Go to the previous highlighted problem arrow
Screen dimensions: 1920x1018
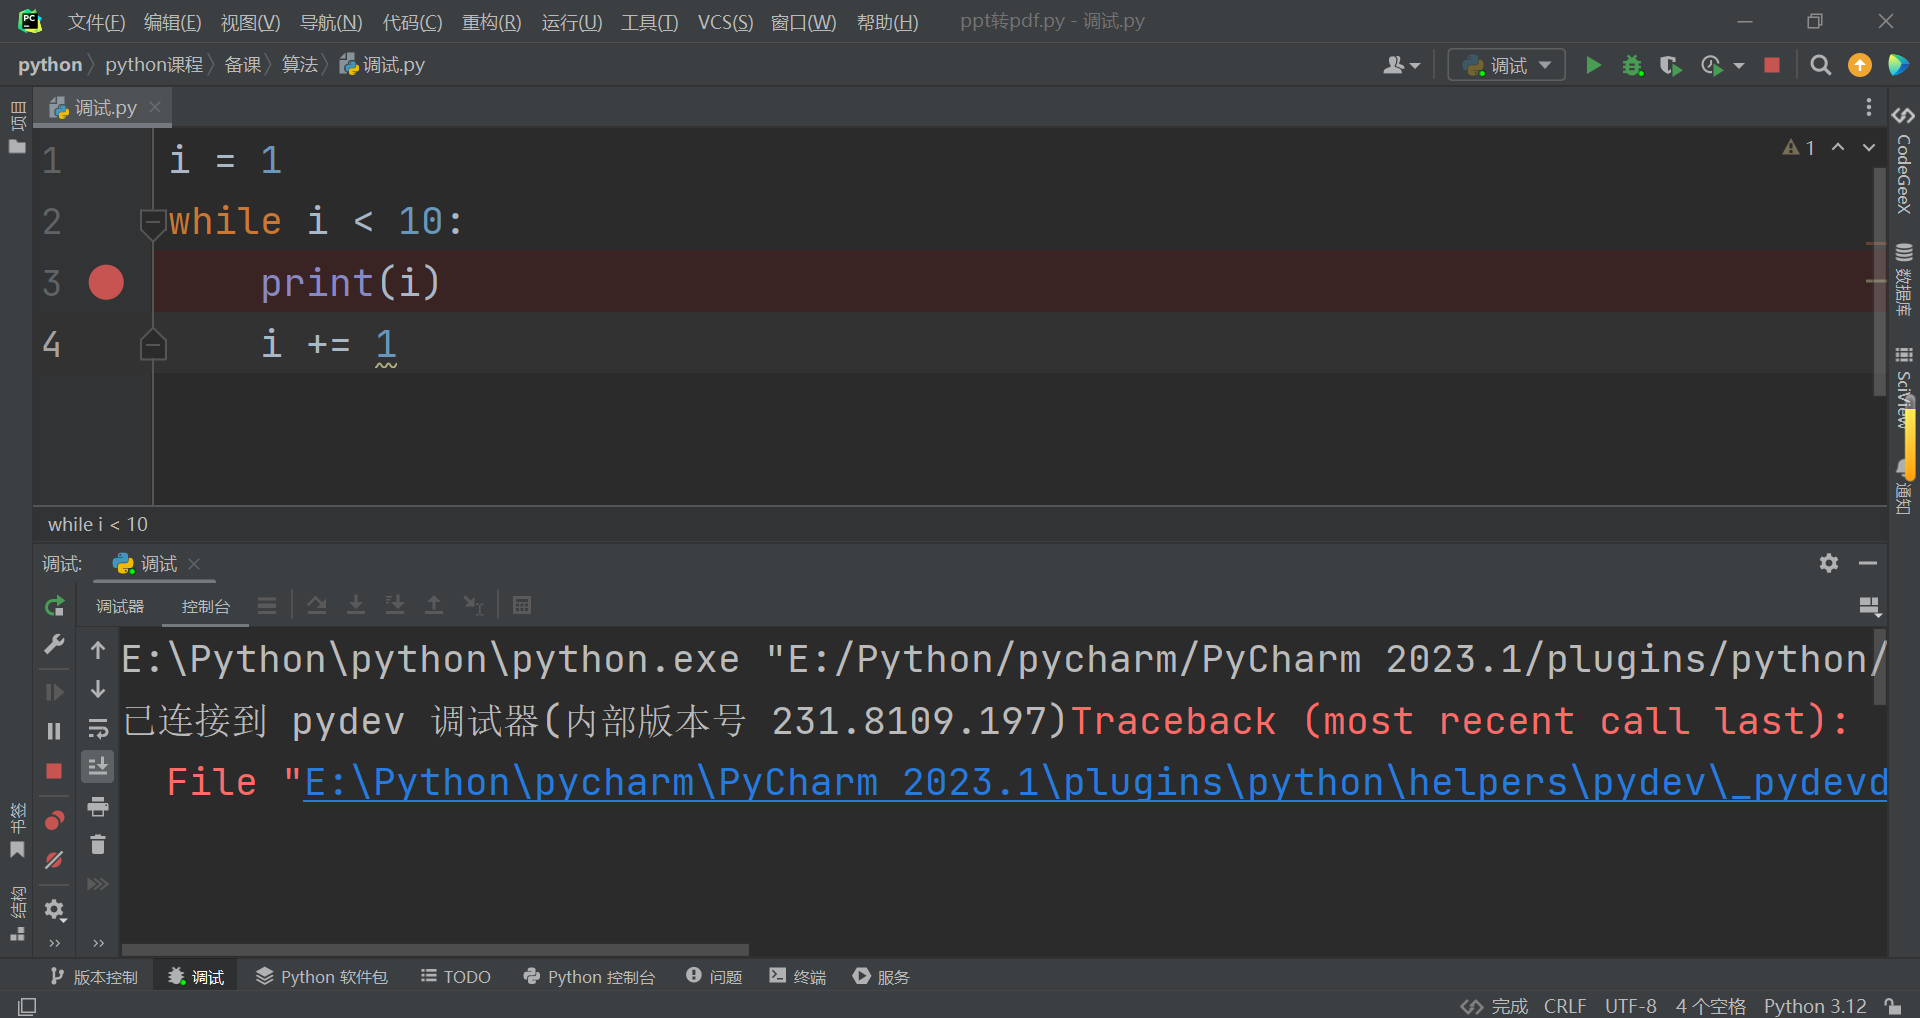click(1838, 147)
